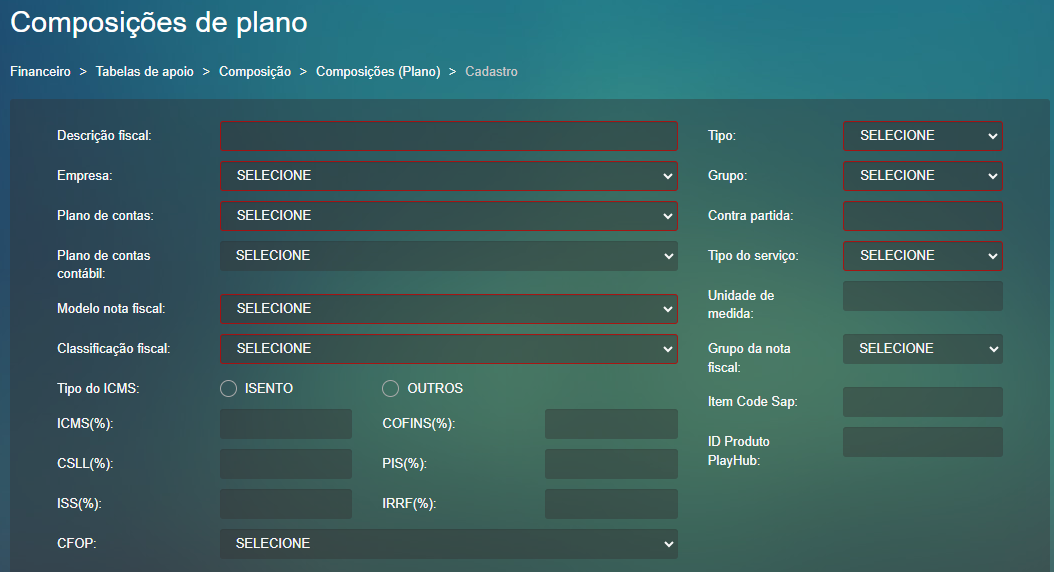Image resolution: width=1054 pixels, height=572 pixels.
Task: Return to Composições (Plano) breadcrumb
Action: coord(378,72)
